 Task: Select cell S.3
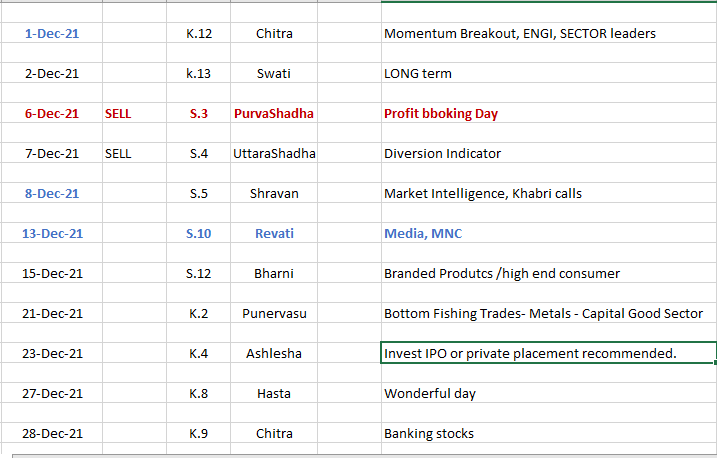click(198, 113)
